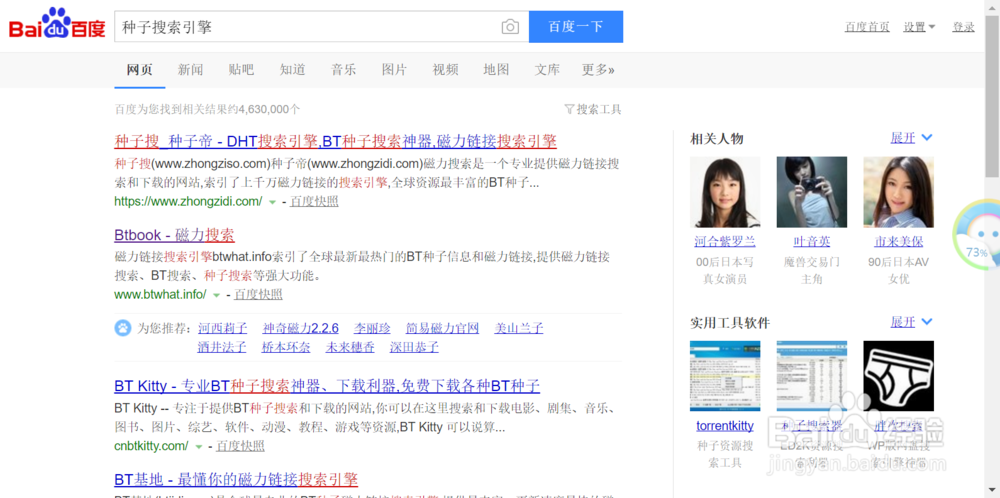This screenshot has width=1000, height=498.
Task: Click recommended link 李丽珍
Action: coord(372,329)
